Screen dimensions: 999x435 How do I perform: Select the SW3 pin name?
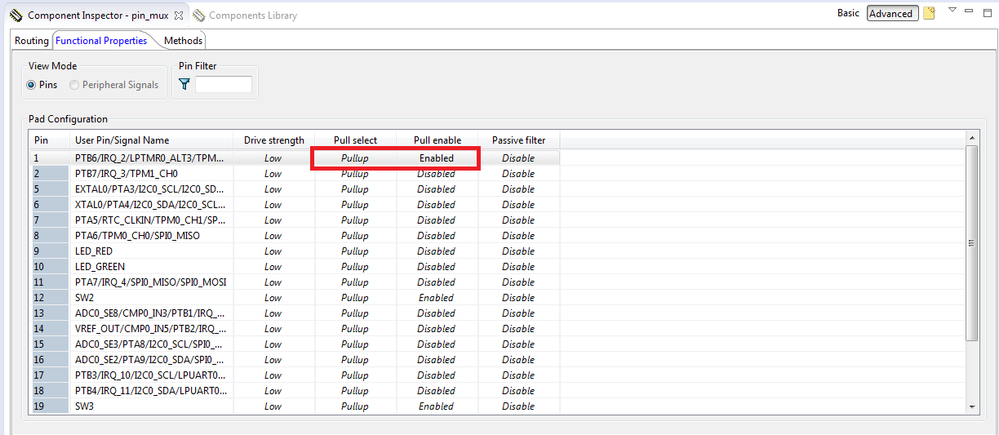tap(85, 406)
